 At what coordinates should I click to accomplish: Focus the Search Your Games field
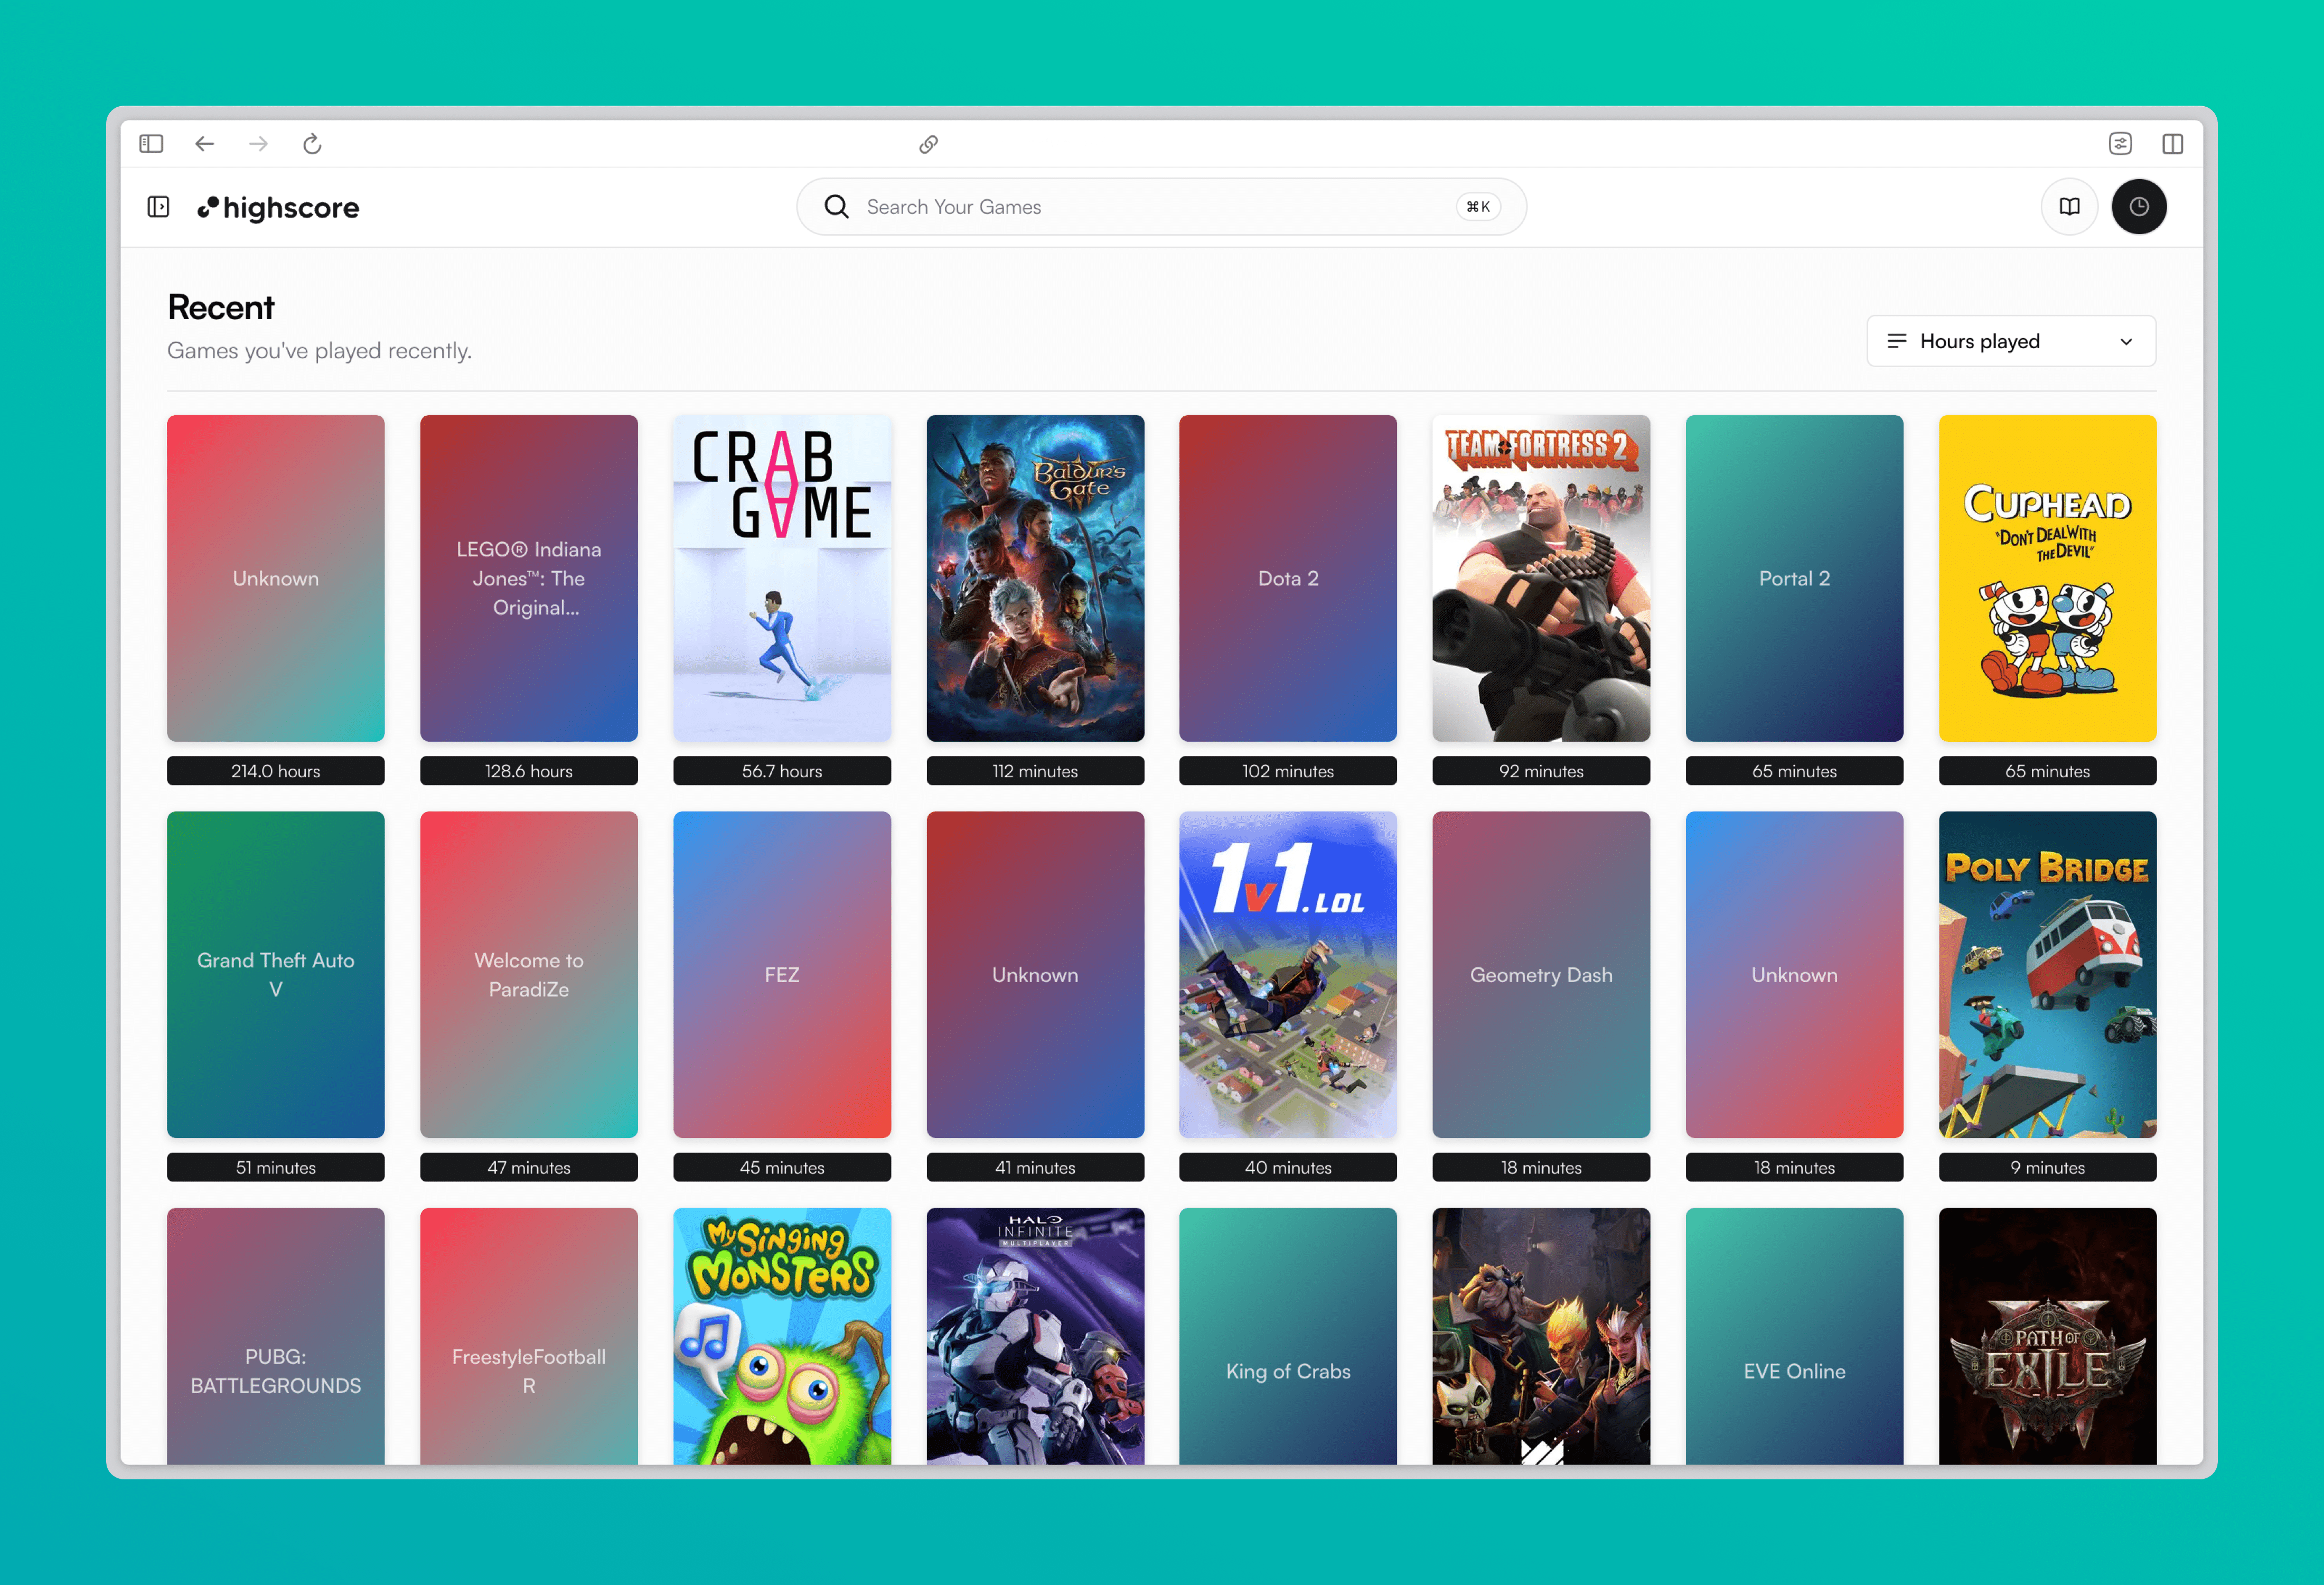[1161, 207]
